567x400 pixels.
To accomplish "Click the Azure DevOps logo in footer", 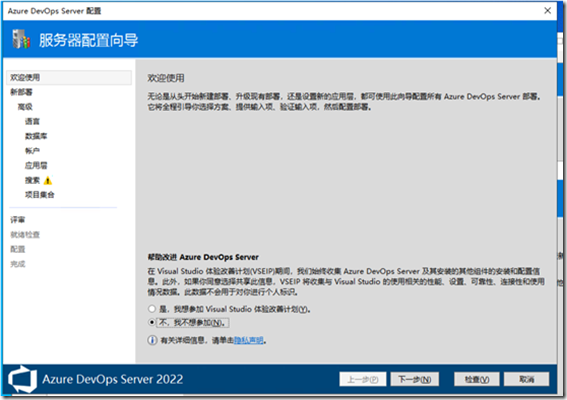I will [22, 379].
